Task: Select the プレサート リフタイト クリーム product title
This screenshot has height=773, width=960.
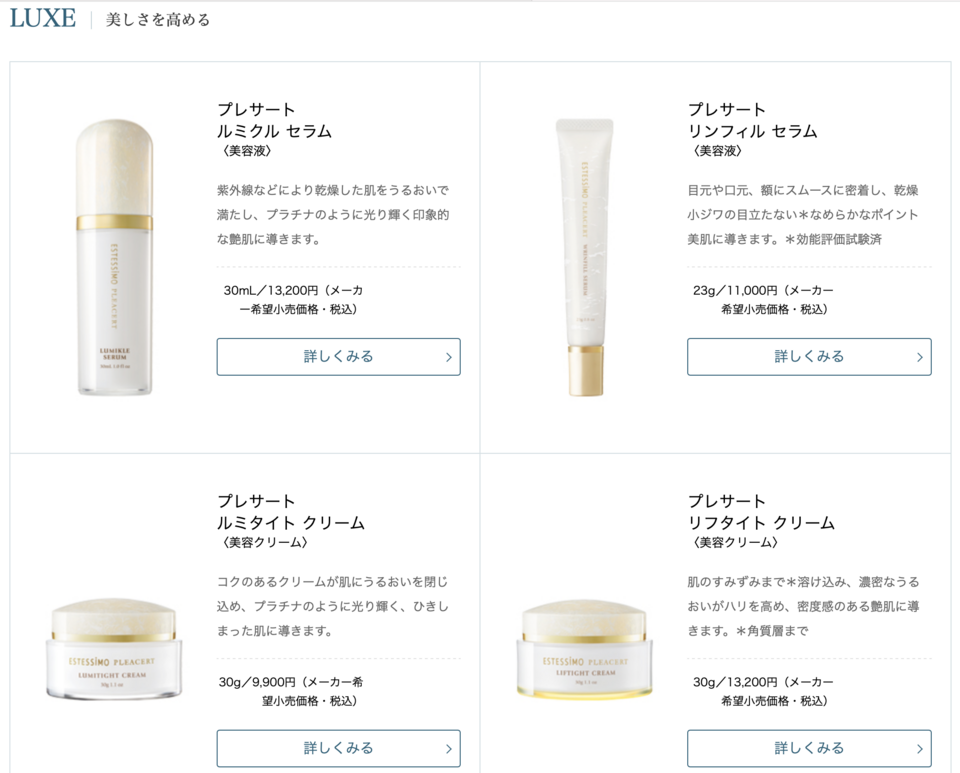Action: 761,512
